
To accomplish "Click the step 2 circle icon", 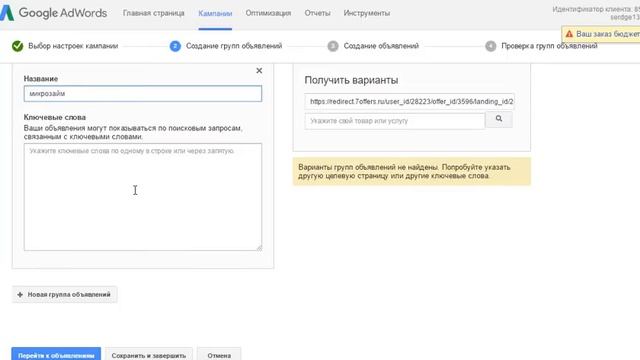I will click(x=175, y=46).
